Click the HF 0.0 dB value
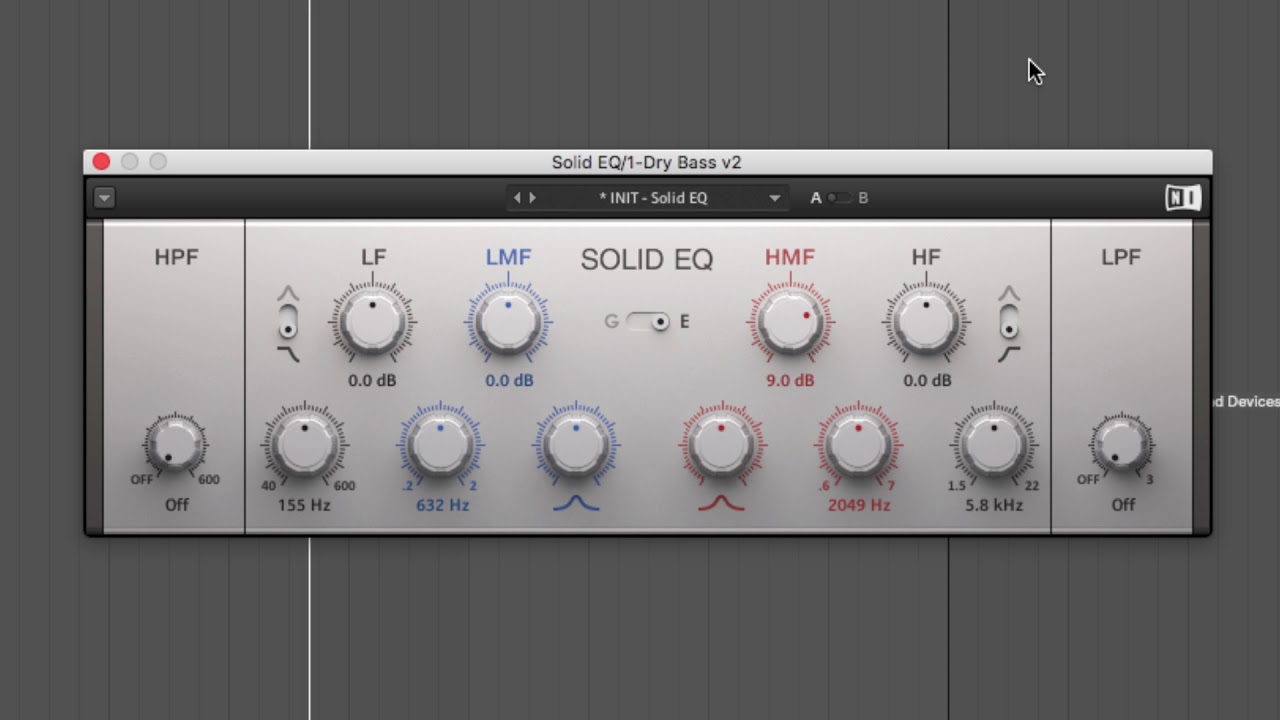 pos(927,380)
